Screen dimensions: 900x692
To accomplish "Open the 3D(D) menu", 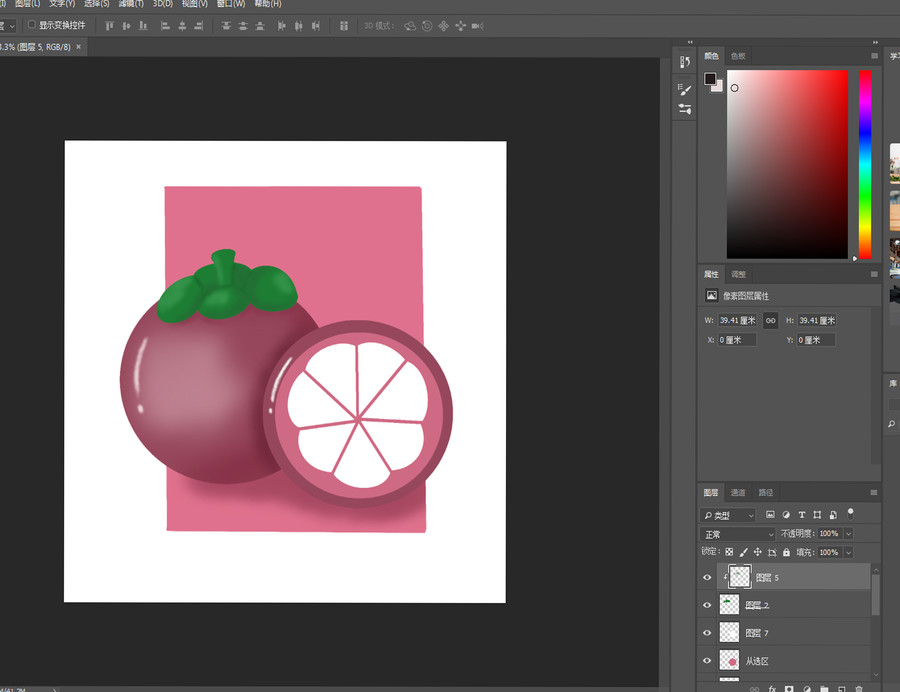I will pyautogui.click(x=162, y=3).
